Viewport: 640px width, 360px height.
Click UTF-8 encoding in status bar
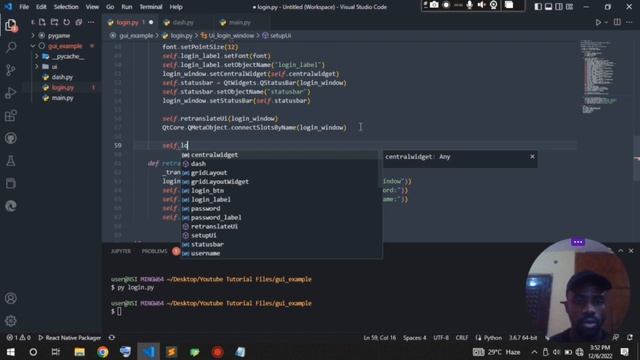coord(441,338)
